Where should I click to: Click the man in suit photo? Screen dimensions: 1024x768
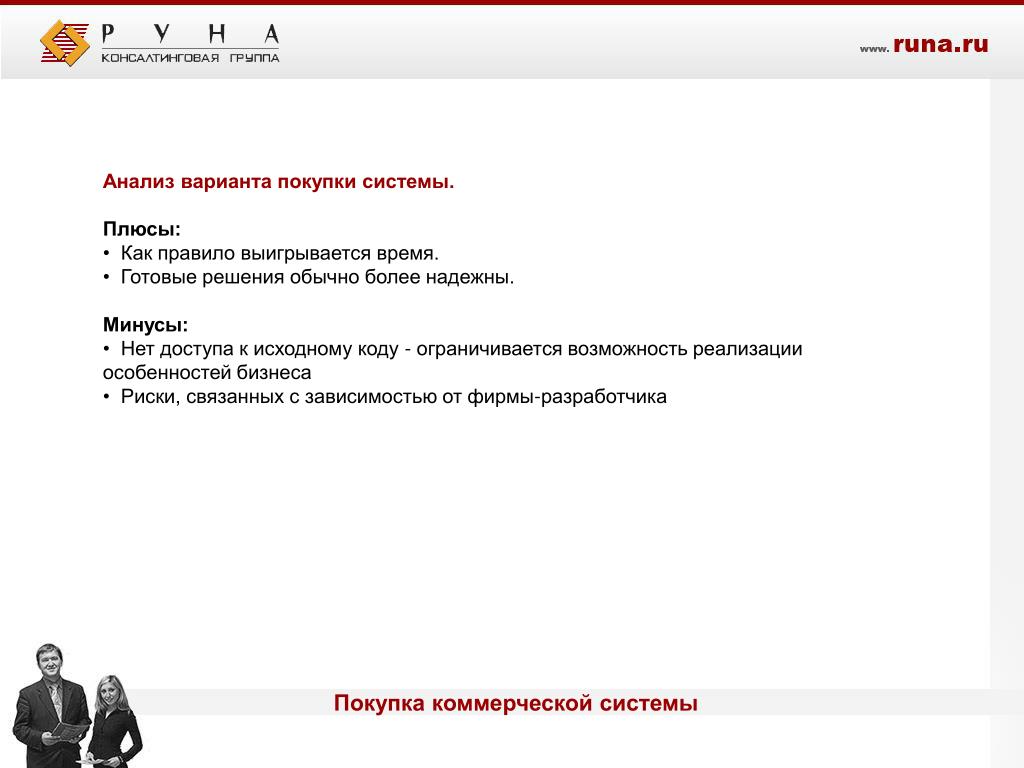click(x=50, y=705)
